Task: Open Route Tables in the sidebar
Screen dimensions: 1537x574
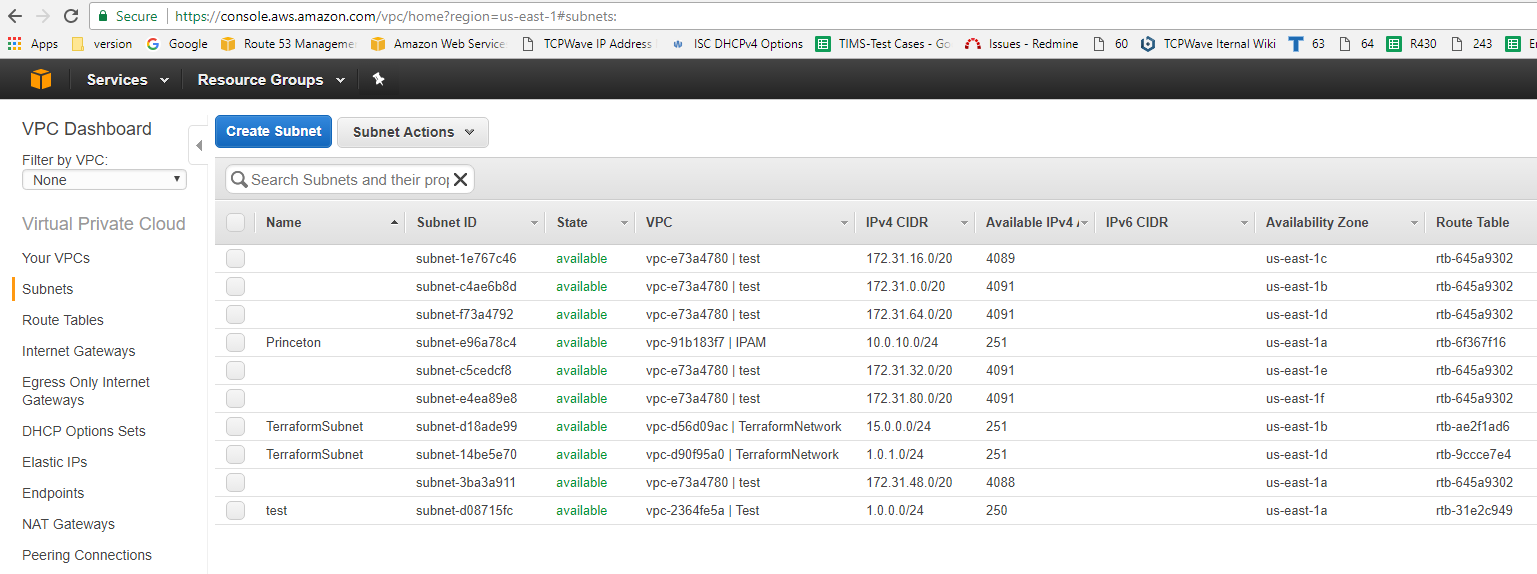Action: point(63,320)
